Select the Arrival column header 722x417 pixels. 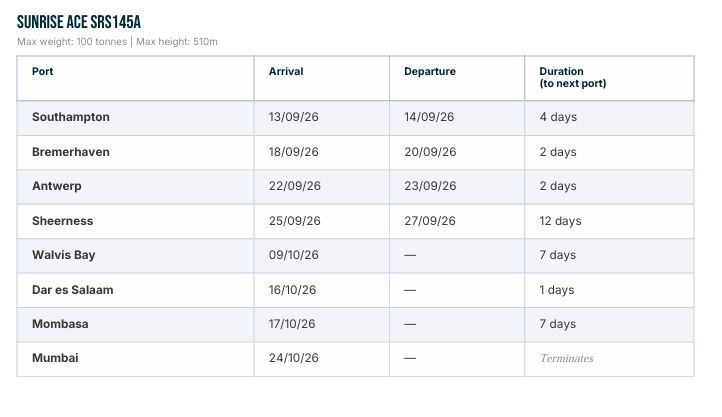point(286,71)
